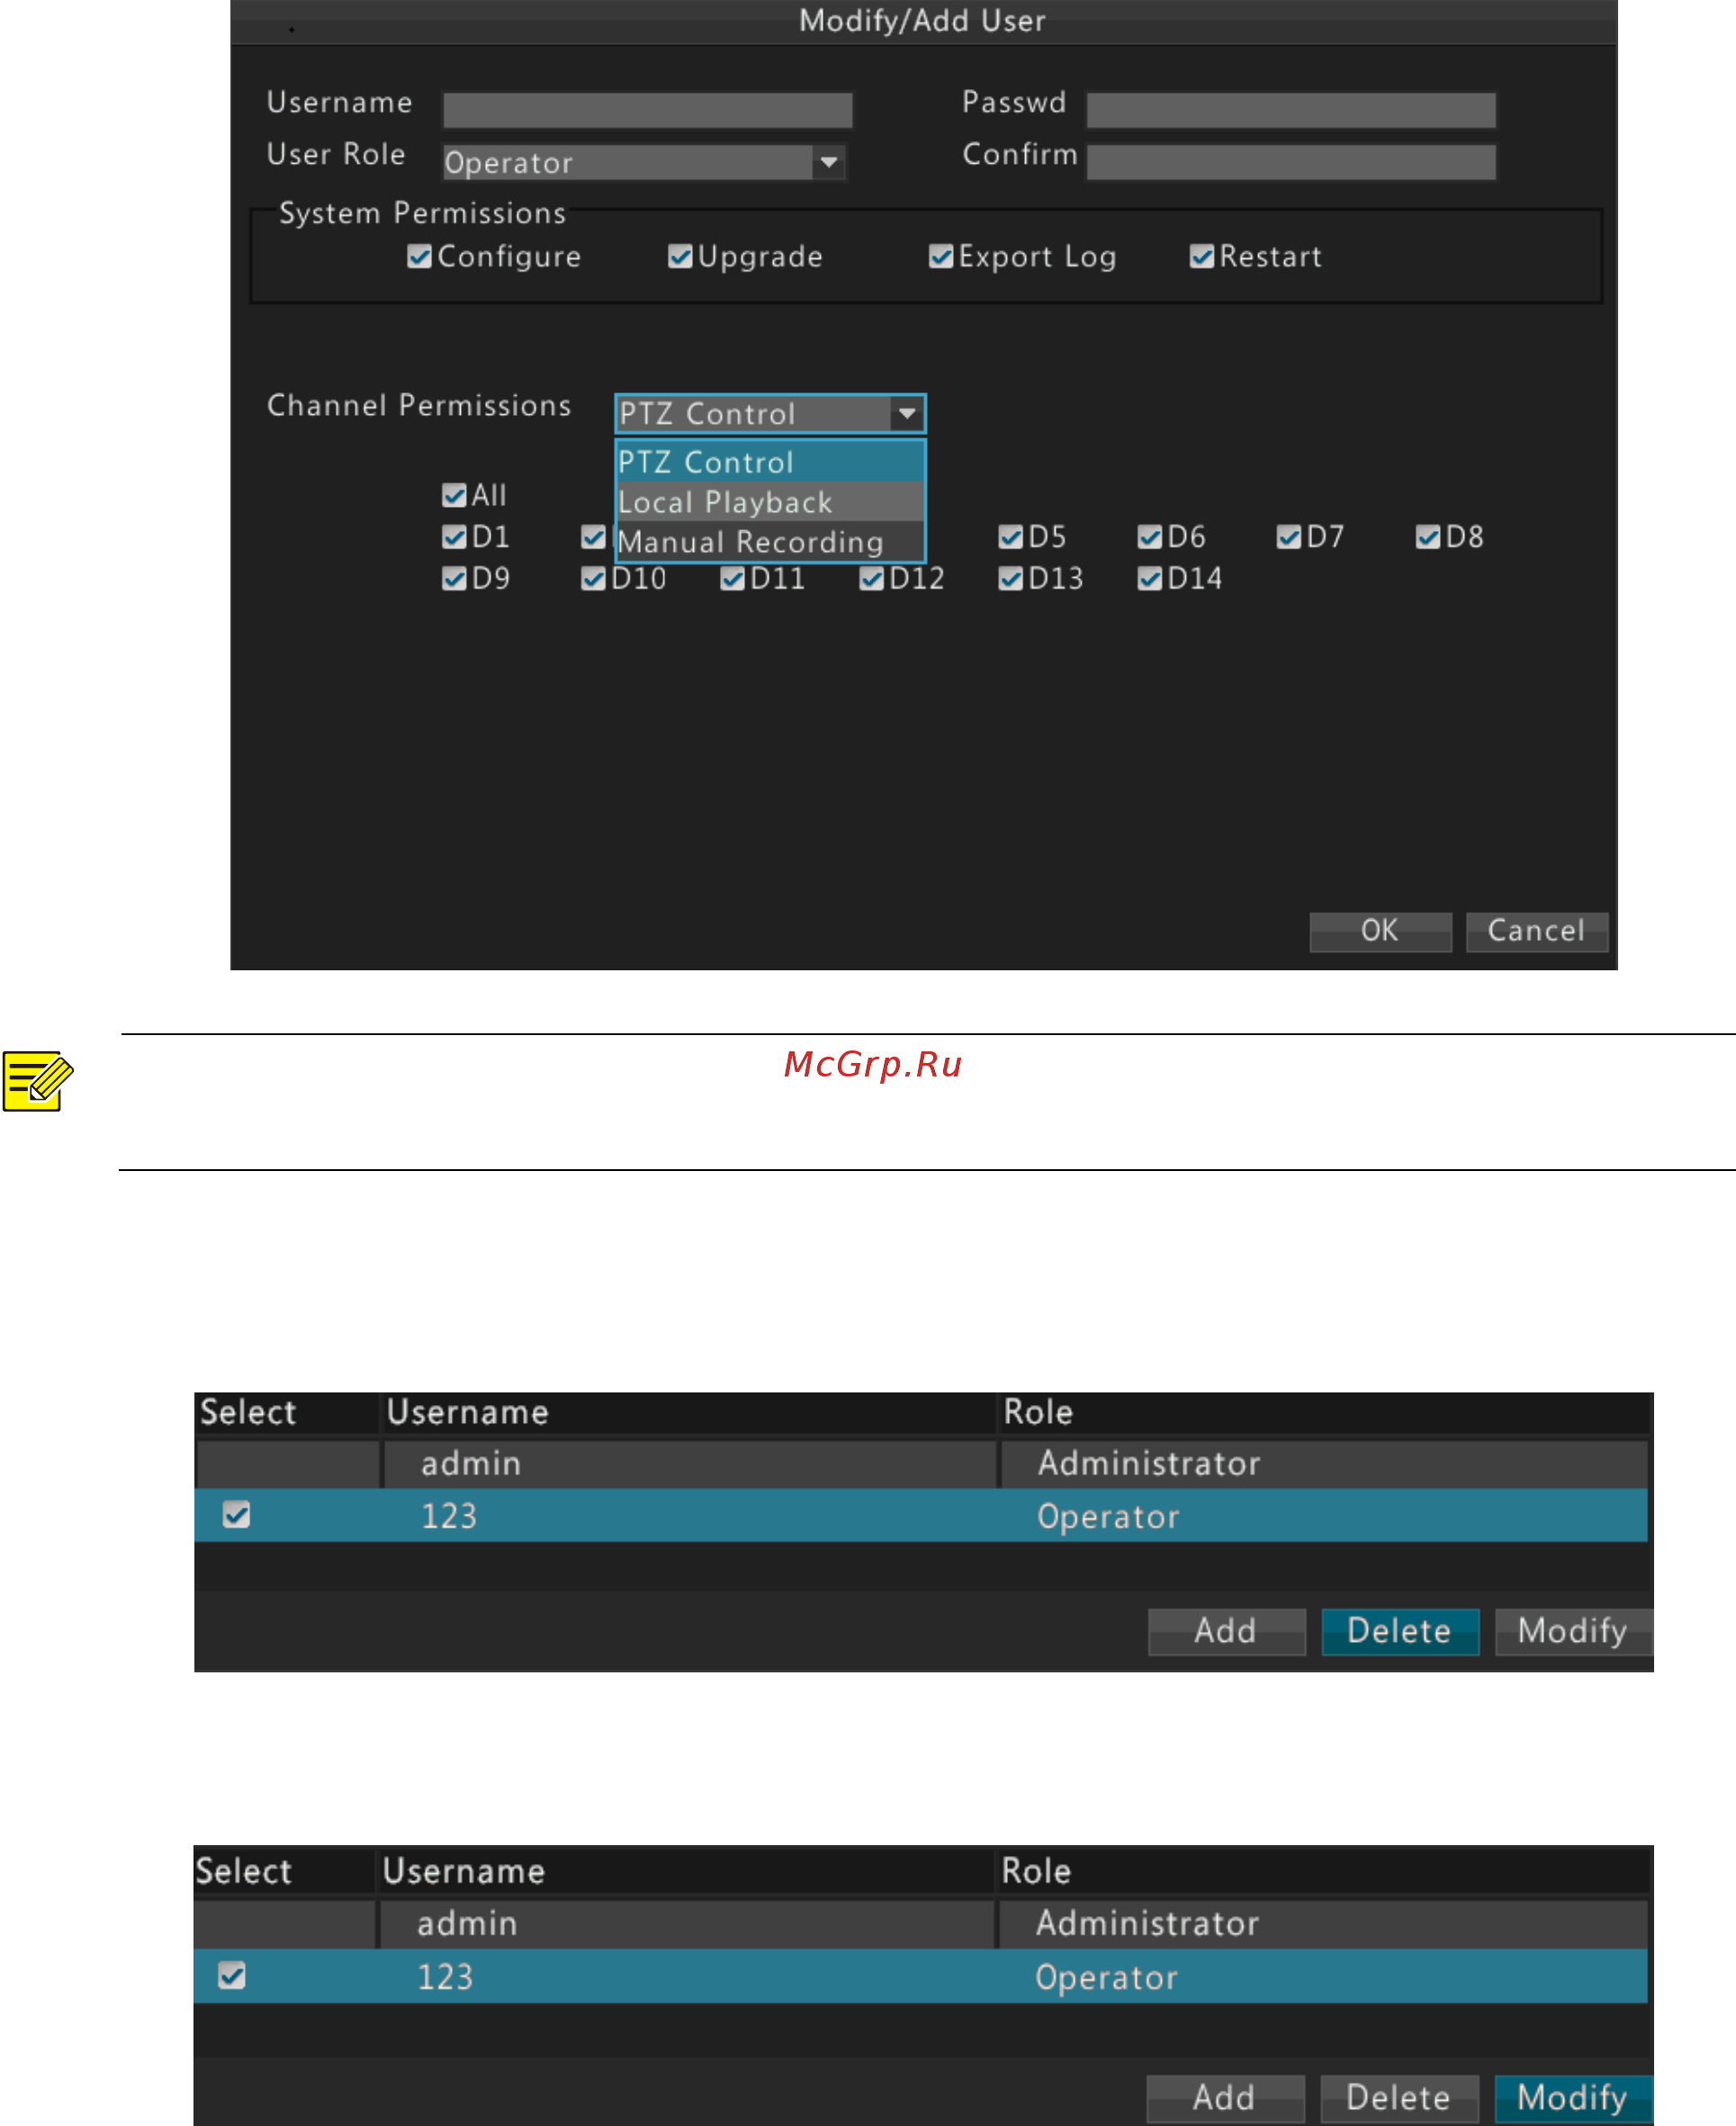Screen dimensions: 1736x2126
Task: Toggle the All channels checkbox
Action: point(454,495)
